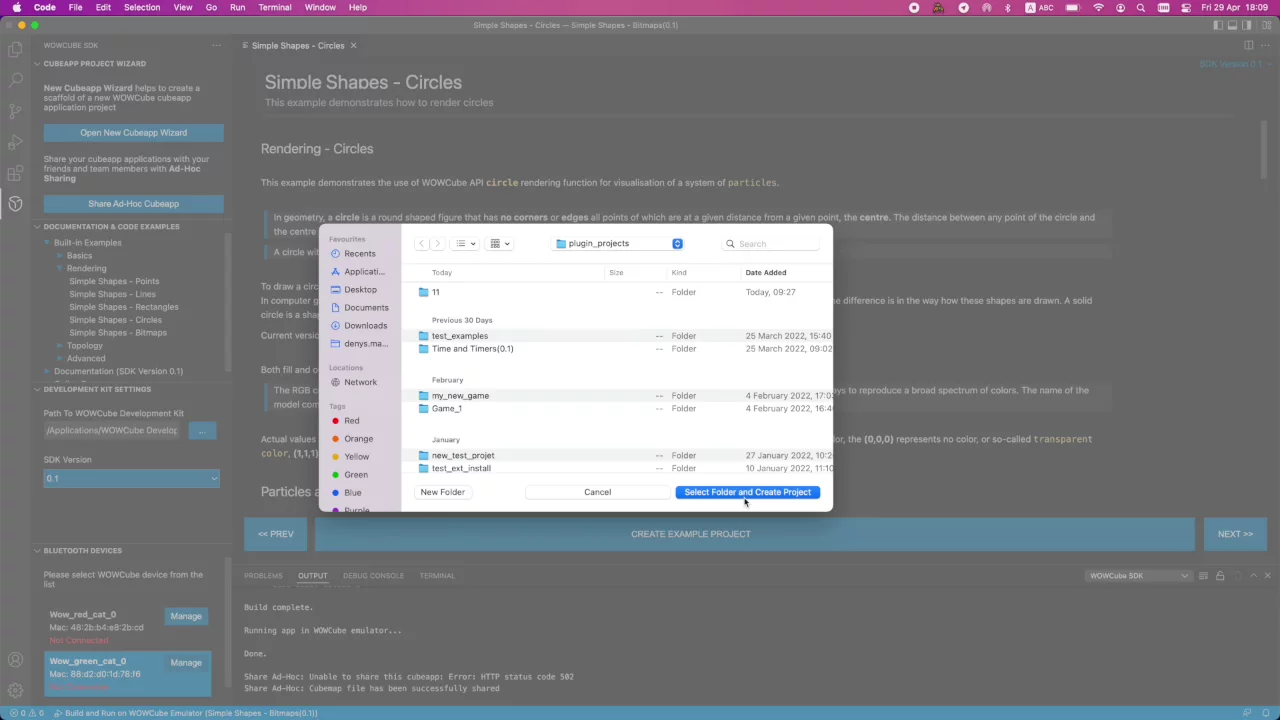Click the my_new_game folder icon
The height and width of the screenshot is (720, 1280).
coord(423,396)
